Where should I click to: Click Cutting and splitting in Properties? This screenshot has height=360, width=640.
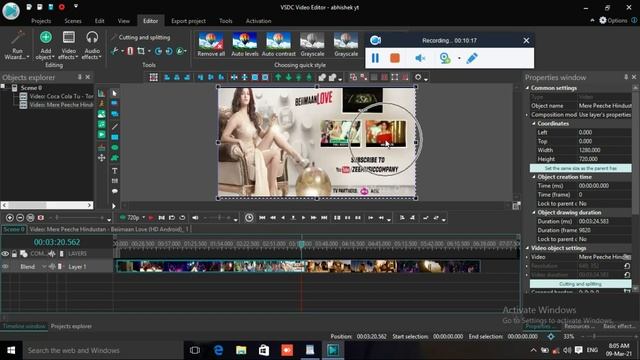(x=580, y=284)
